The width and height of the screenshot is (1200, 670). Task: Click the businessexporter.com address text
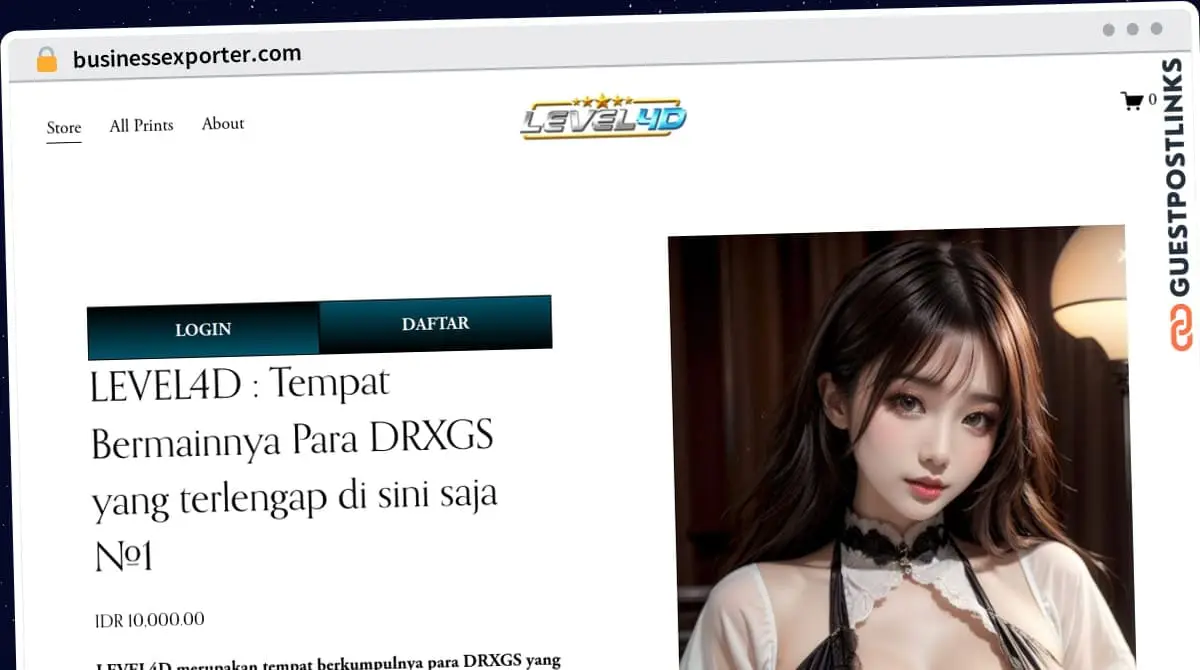(x=187, y=56)
